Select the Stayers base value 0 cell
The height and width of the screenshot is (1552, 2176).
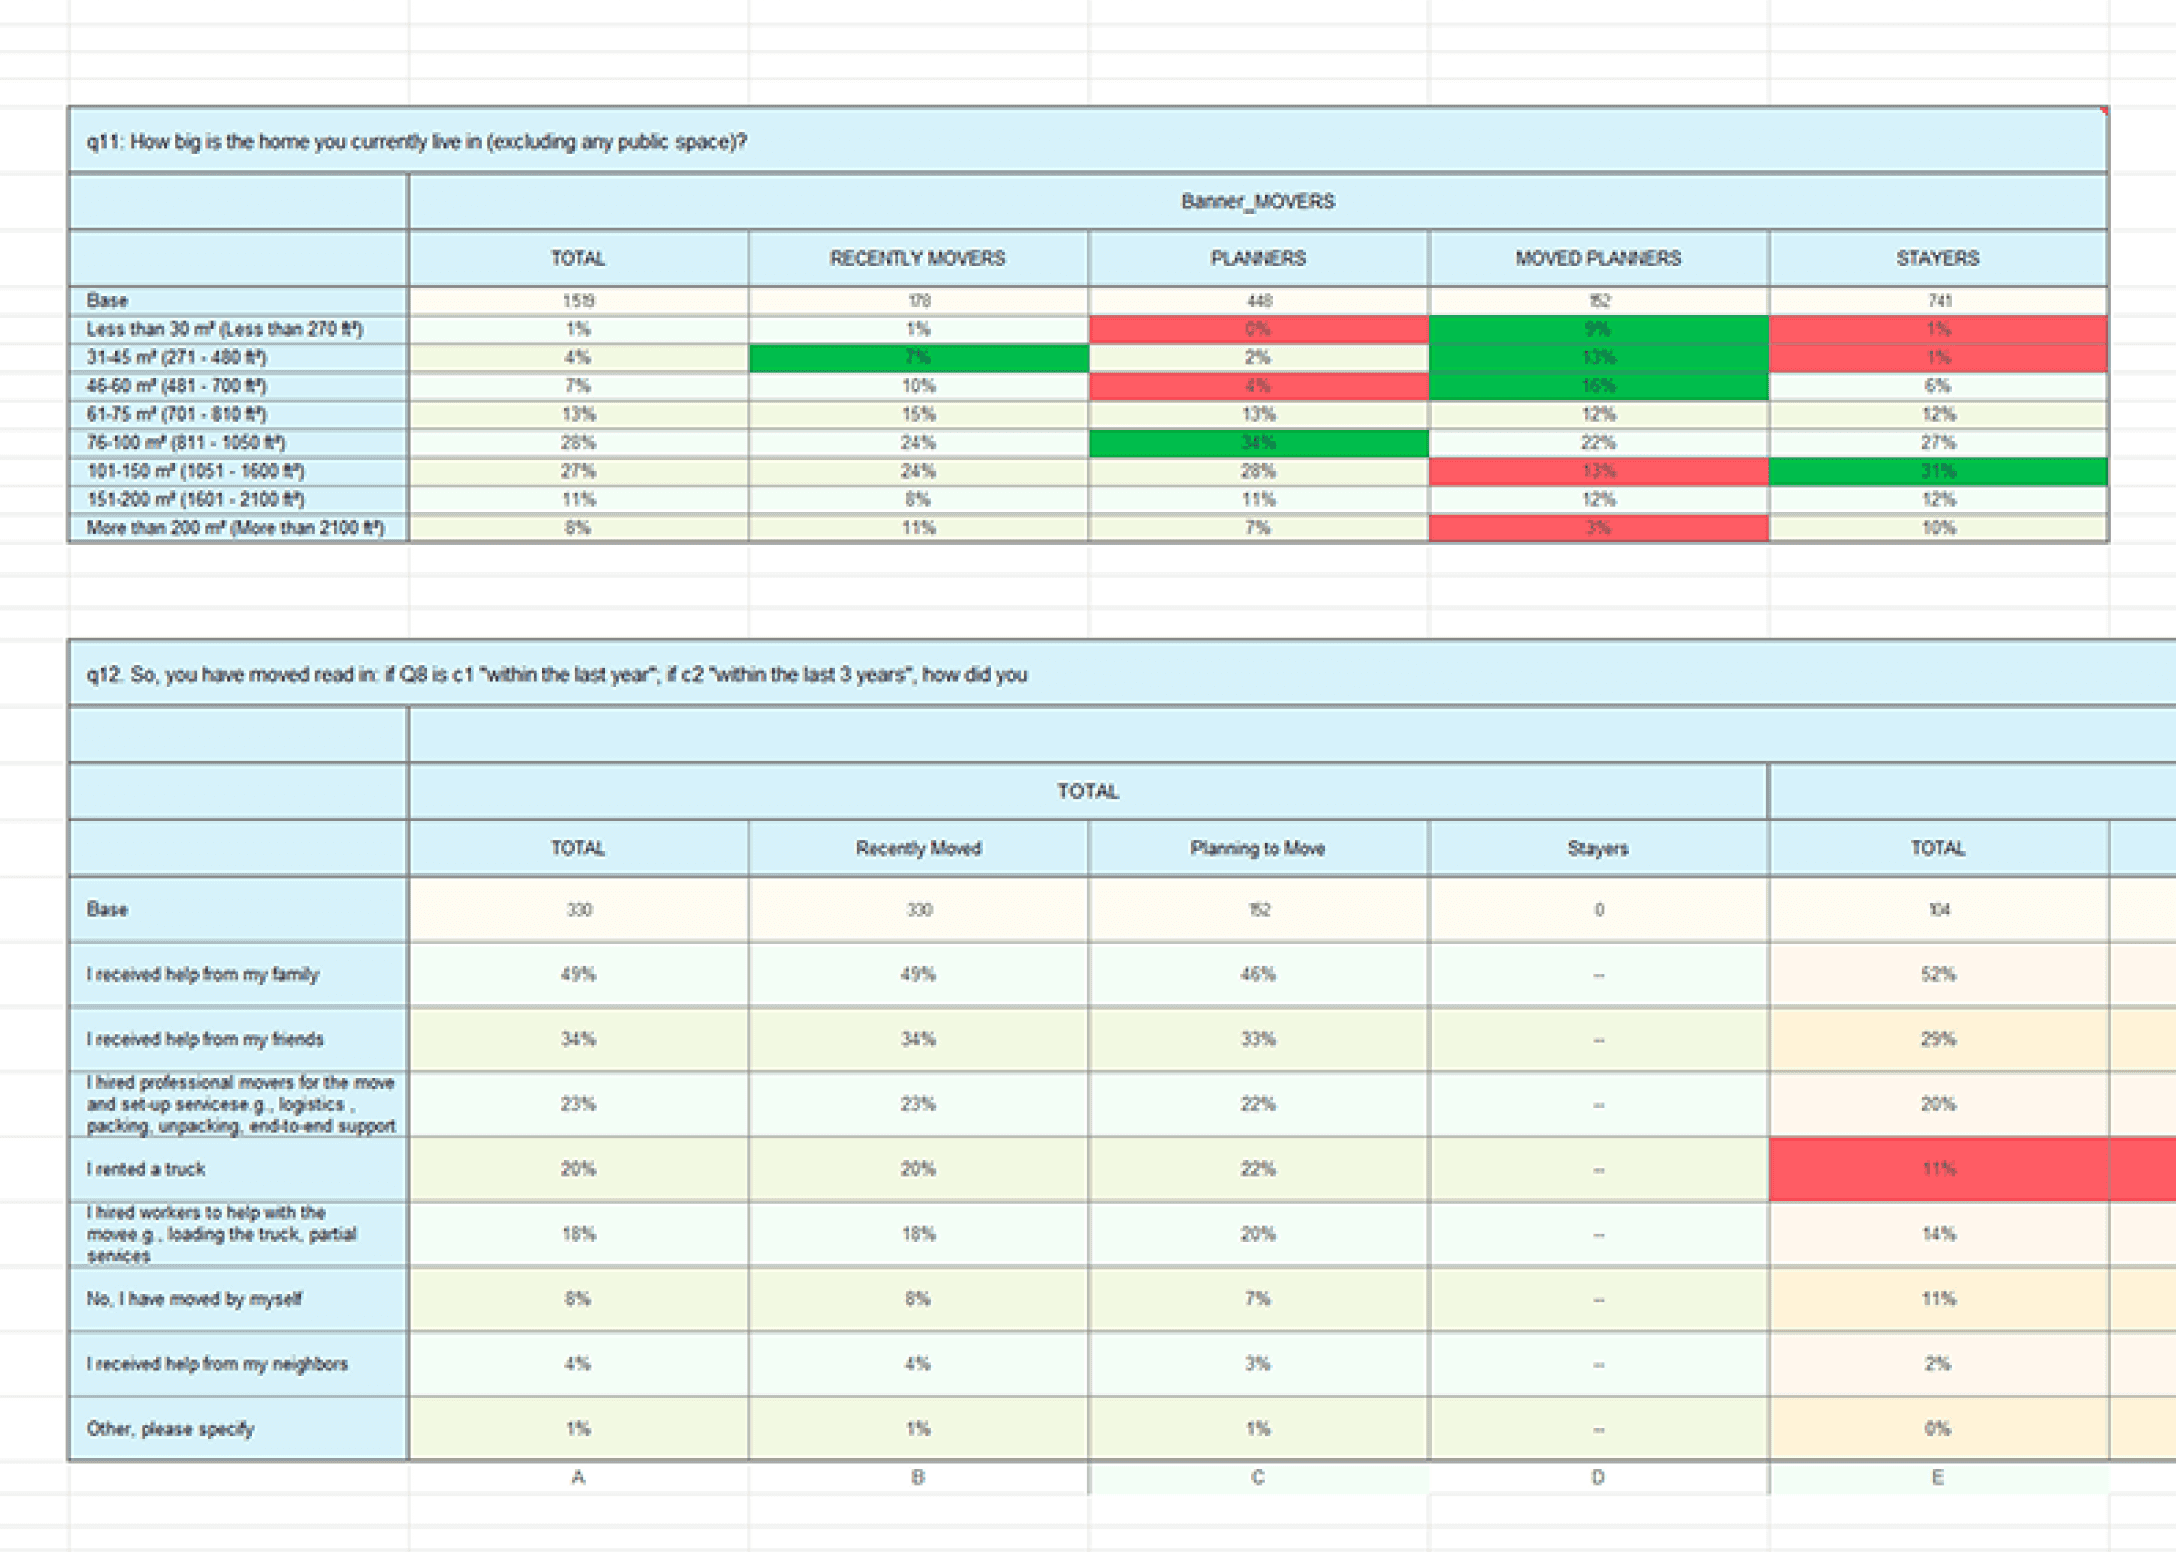(x=1597, y=910)
